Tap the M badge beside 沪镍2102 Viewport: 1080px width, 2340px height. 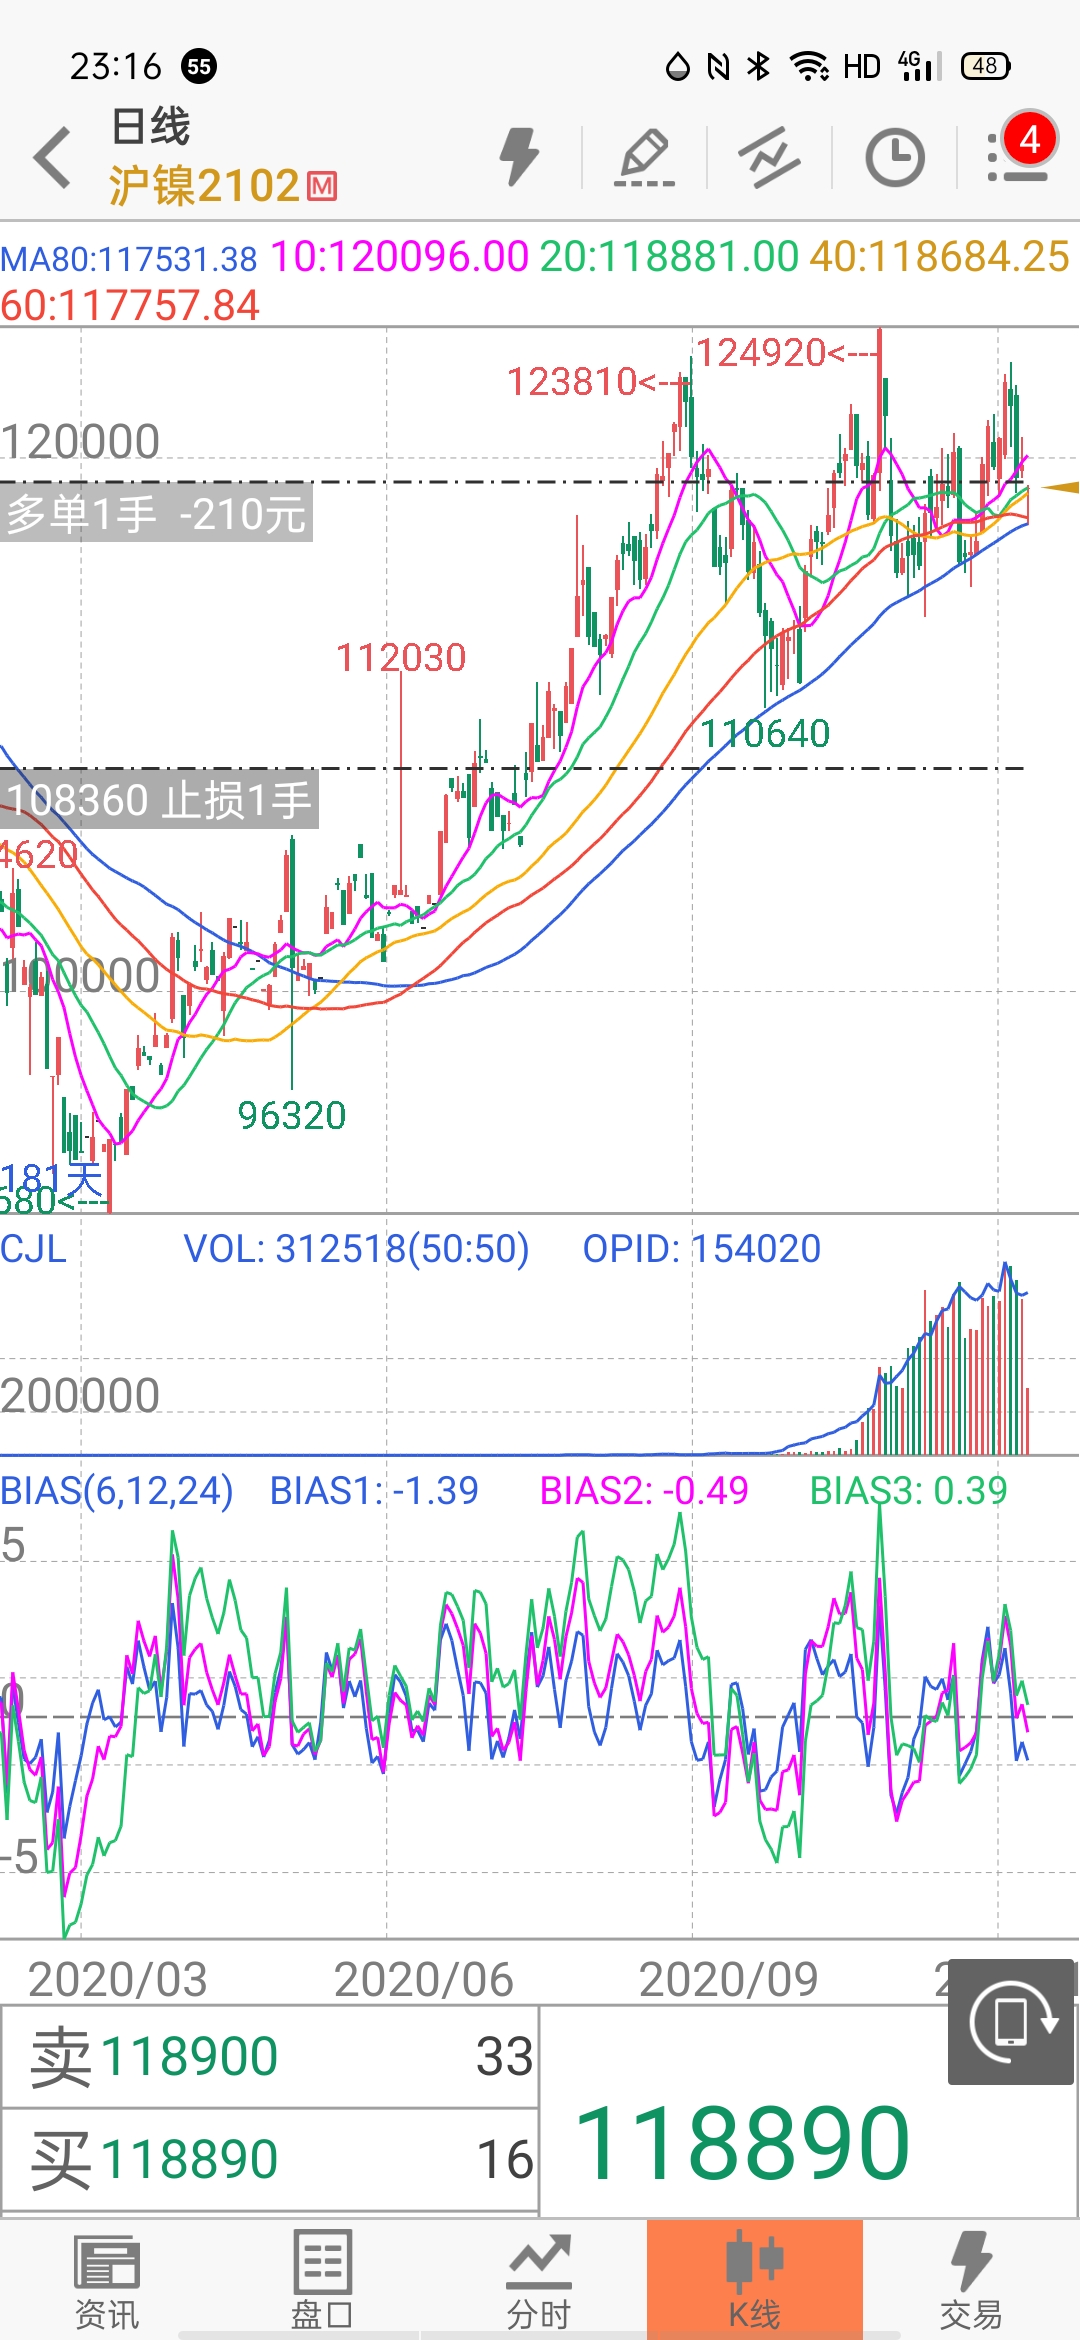[x=321, y=186]
